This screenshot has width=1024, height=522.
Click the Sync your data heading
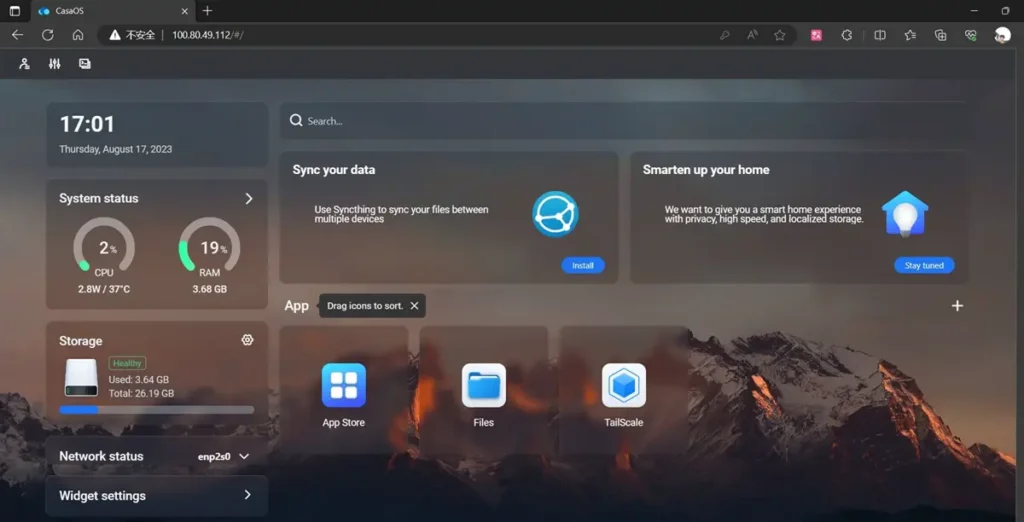[x=334, y=170]
